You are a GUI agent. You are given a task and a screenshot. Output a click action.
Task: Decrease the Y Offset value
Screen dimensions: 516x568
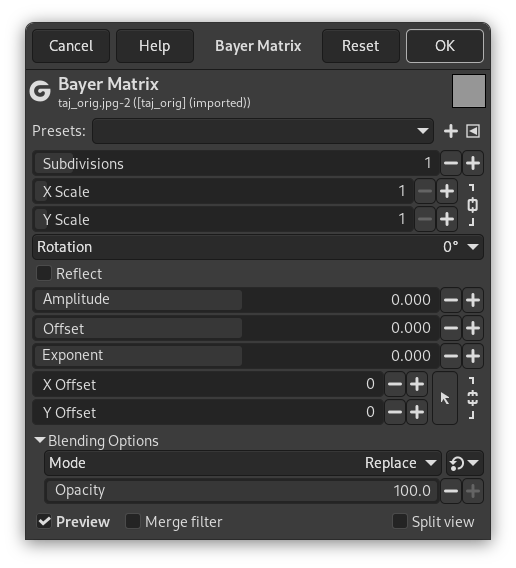[395, 412]
